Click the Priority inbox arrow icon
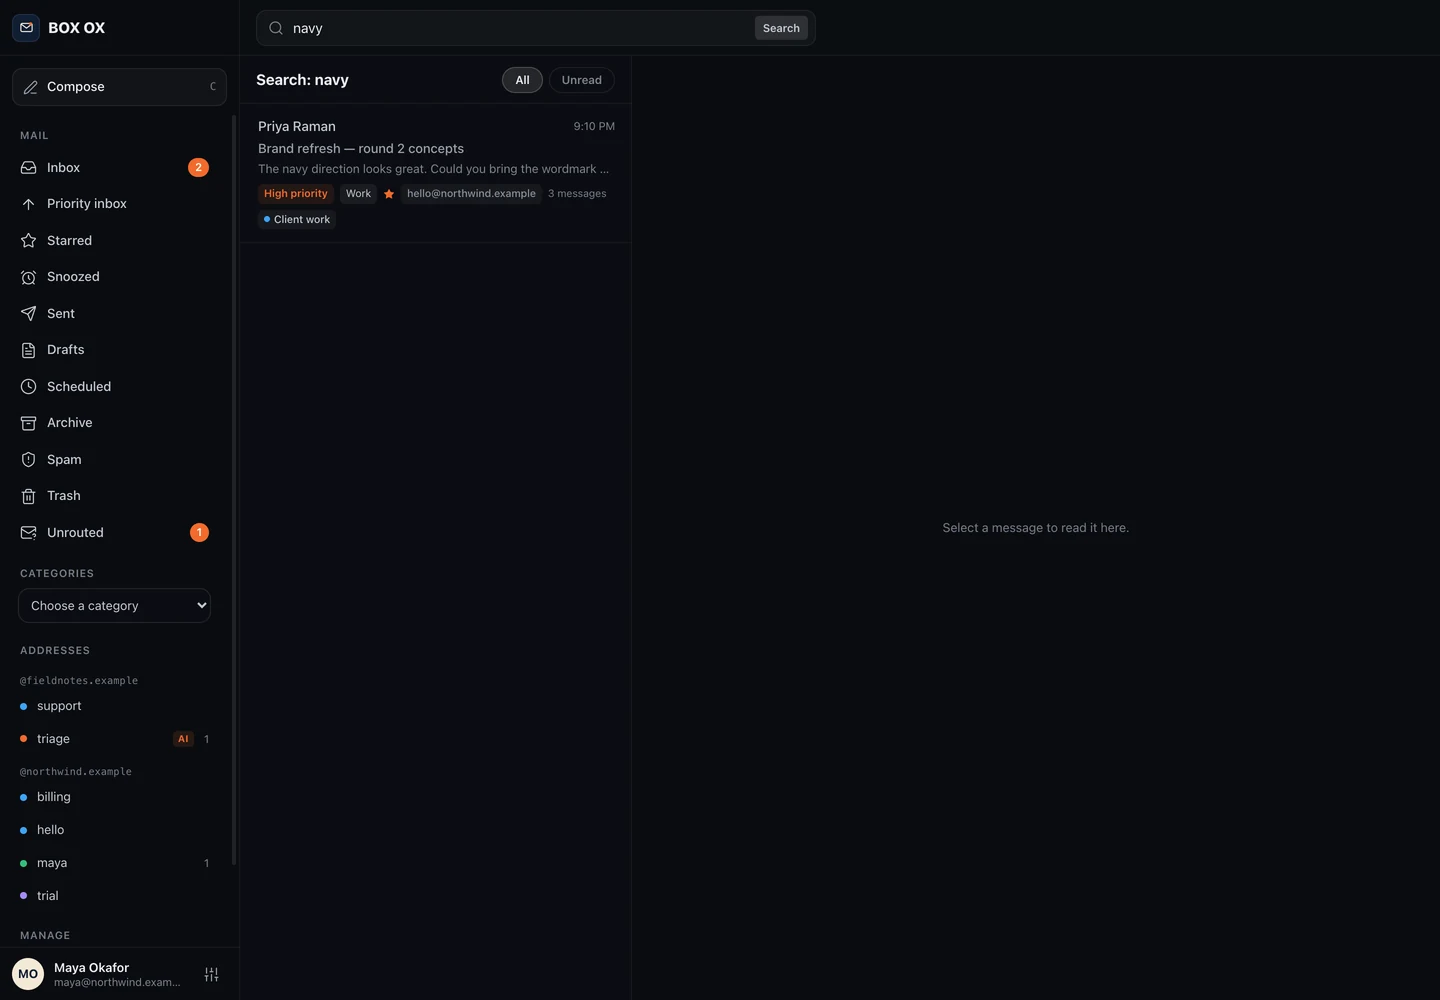The image size is (1440, 1000). pyautogui.click(x=29, y=204)
